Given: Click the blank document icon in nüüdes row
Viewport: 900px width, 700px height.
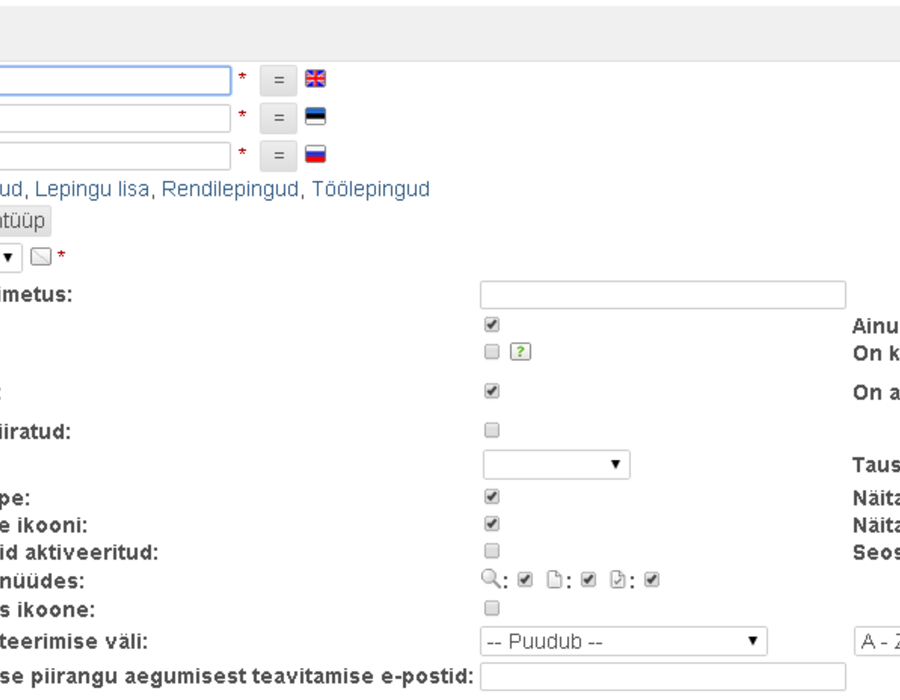Looking at the screenshot, I should pos(554,580).
